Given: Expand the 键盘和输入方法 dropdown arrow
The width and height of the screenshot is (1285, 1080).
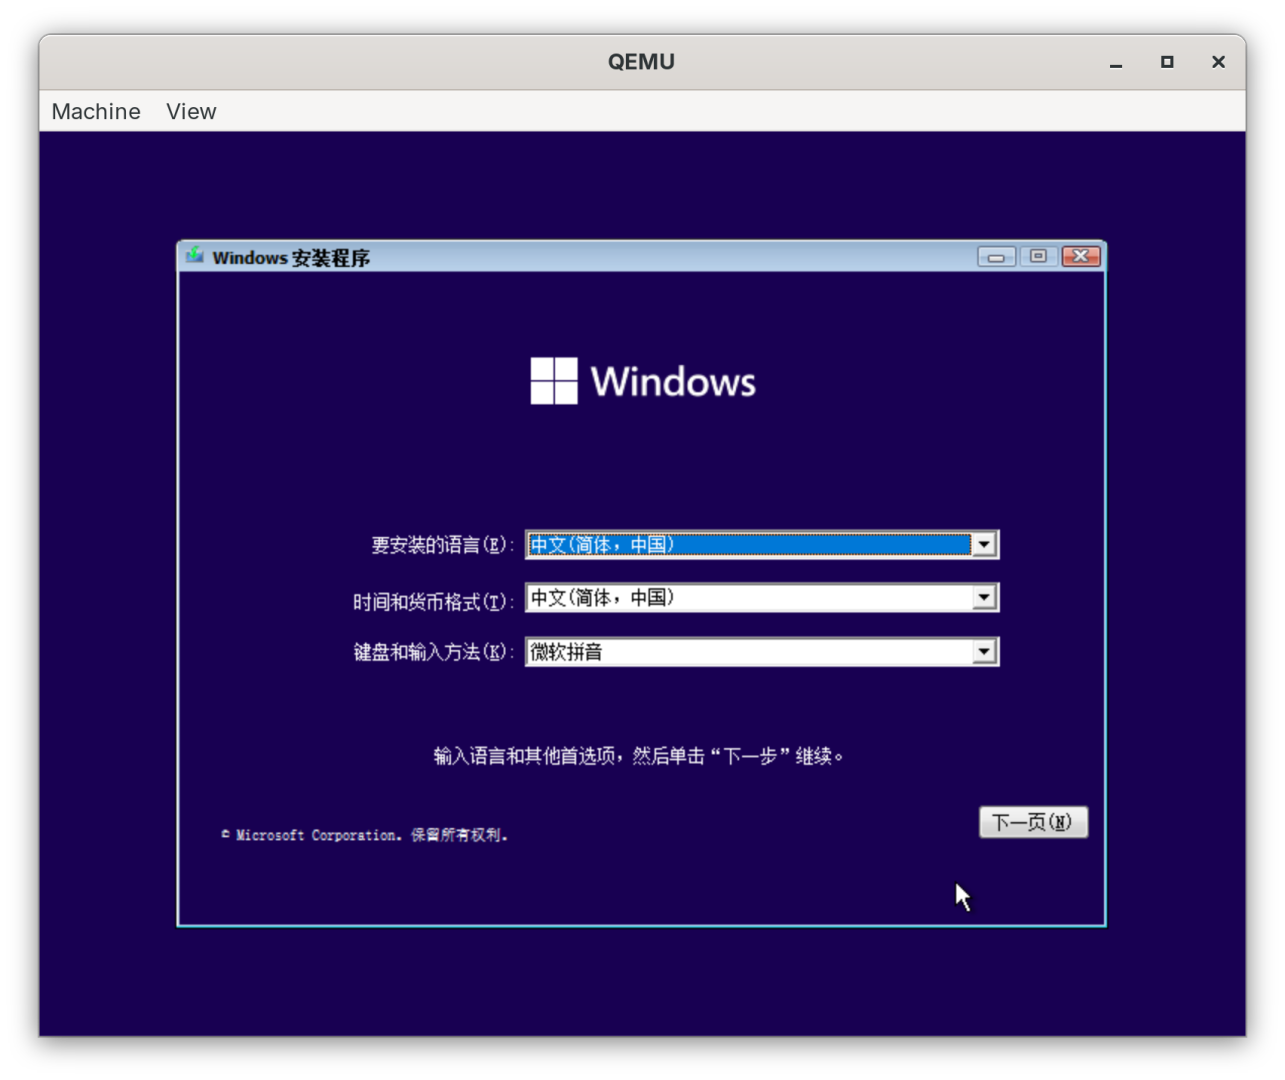Looking at the screenshot, I should (x=984, y=652).
